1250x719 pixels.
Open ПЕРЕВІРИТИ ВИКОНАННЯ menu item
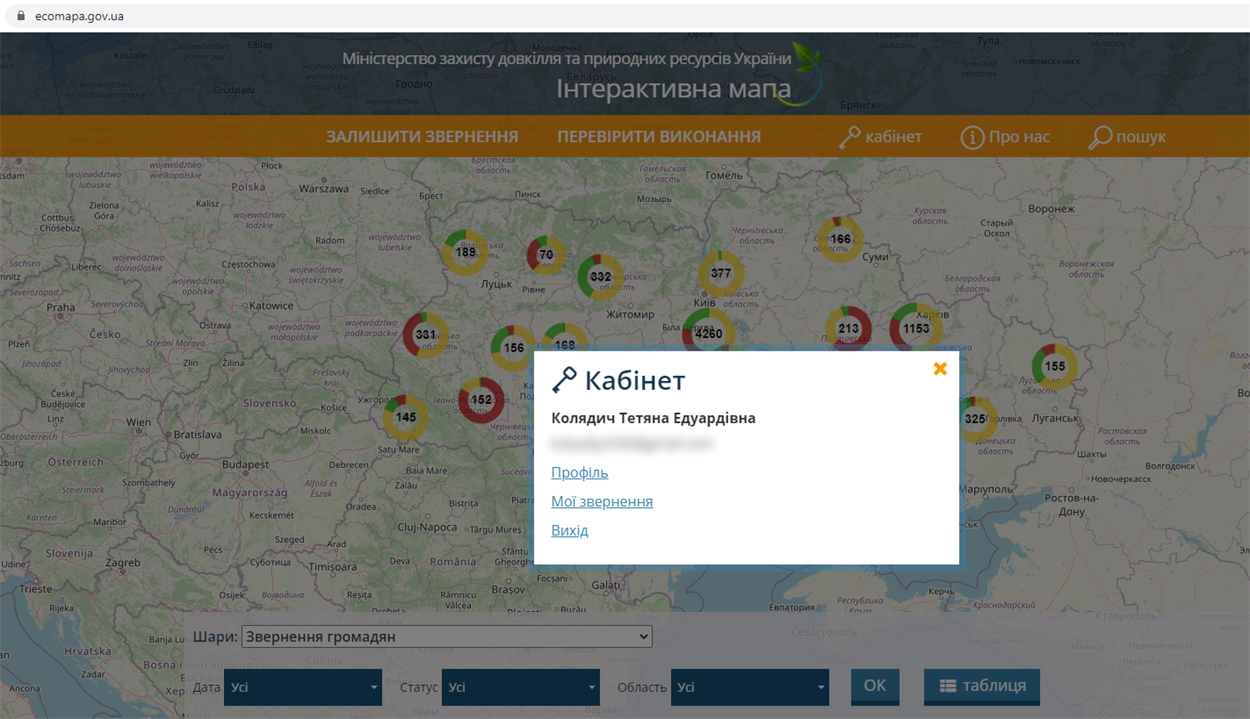tap(659, 137)
